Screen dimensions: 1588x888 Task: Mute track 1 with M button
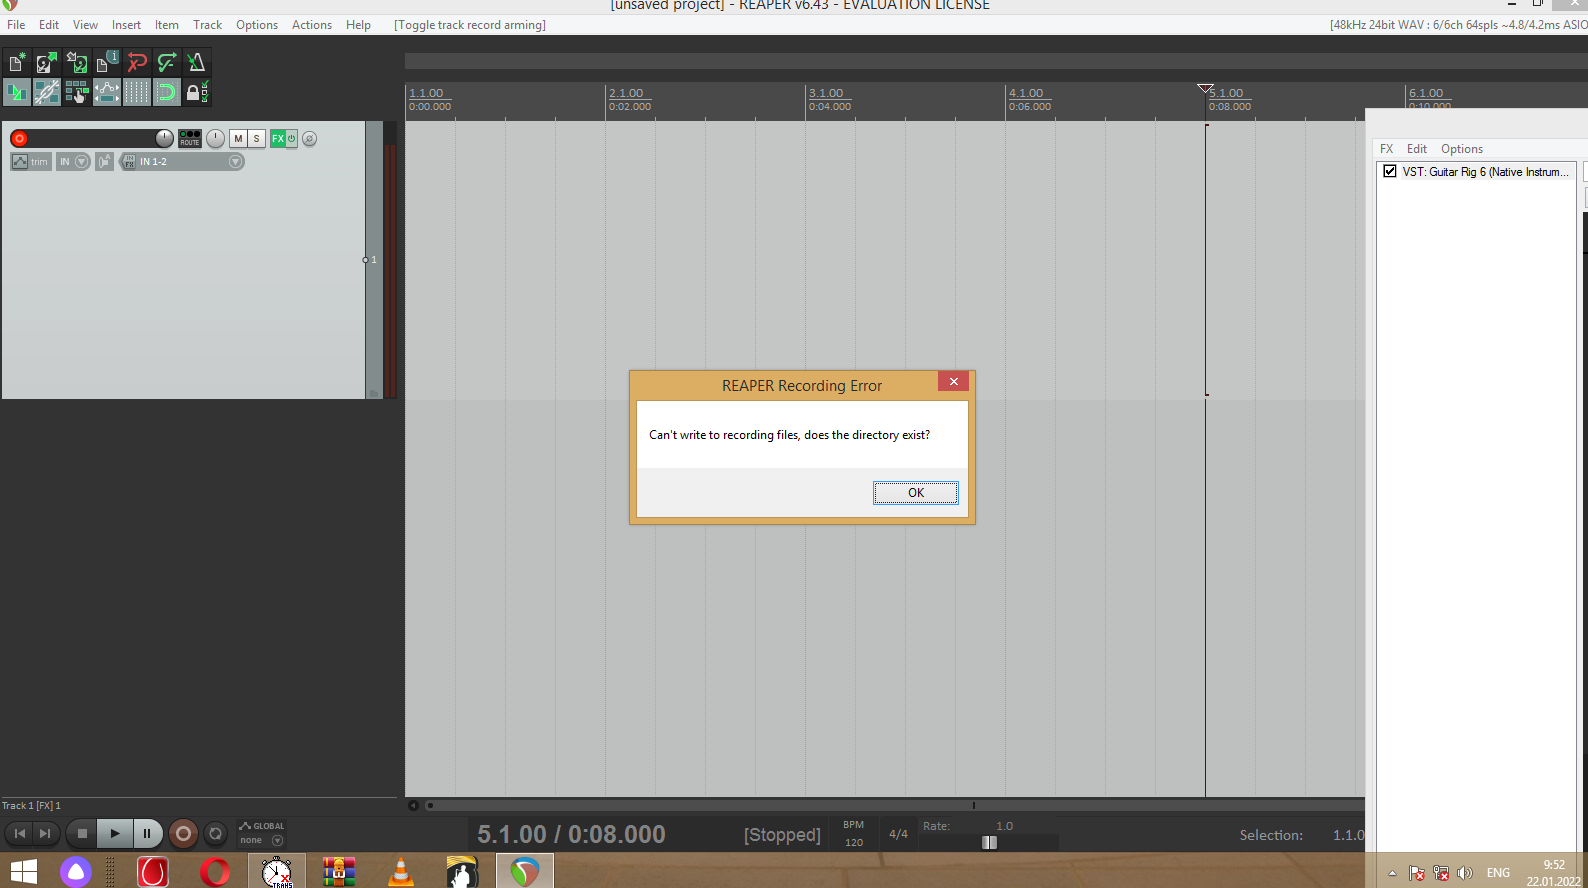pyautogui.click(x=238, y=138)
